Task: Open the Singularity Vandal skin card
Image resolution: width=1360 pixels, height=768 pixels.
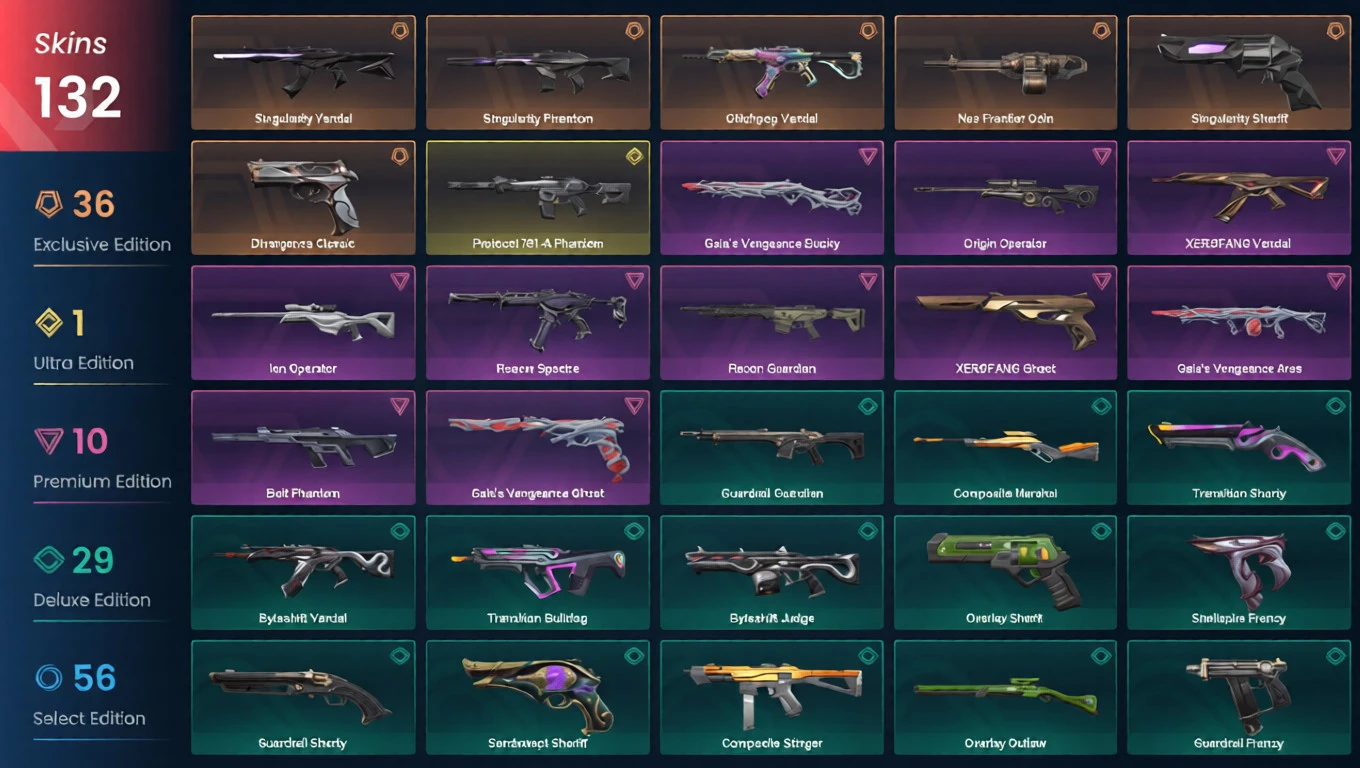Action: 303,72
